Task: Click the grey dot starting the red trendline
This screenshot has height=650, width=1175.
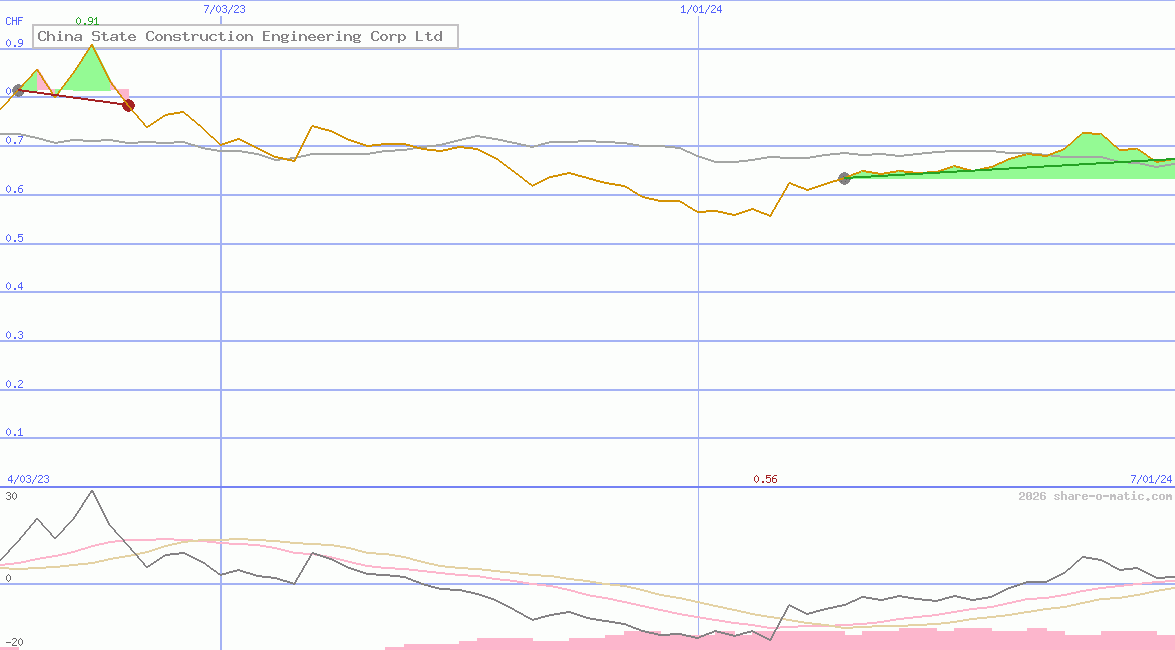Action: click(x=17, y=91)
